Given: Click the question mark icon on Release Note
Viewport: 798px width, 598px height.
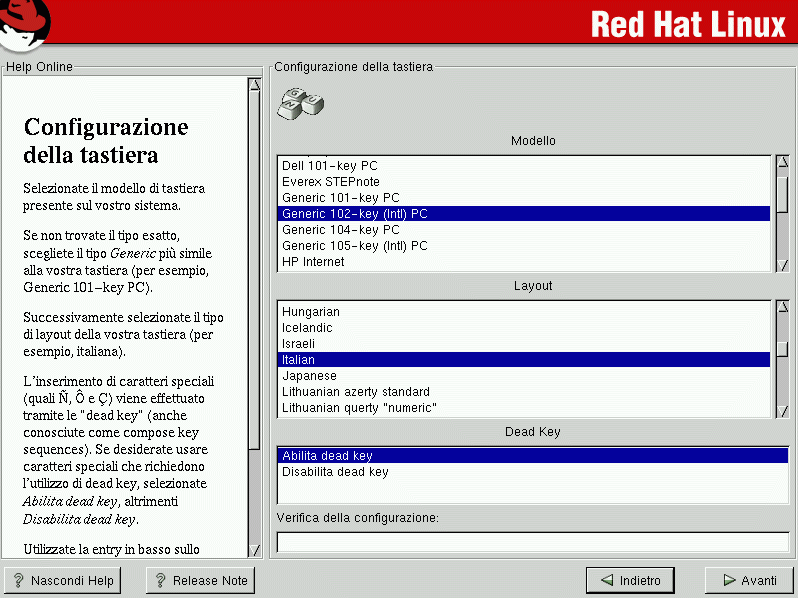Looking at the screenshot, I should click(159, 580).
